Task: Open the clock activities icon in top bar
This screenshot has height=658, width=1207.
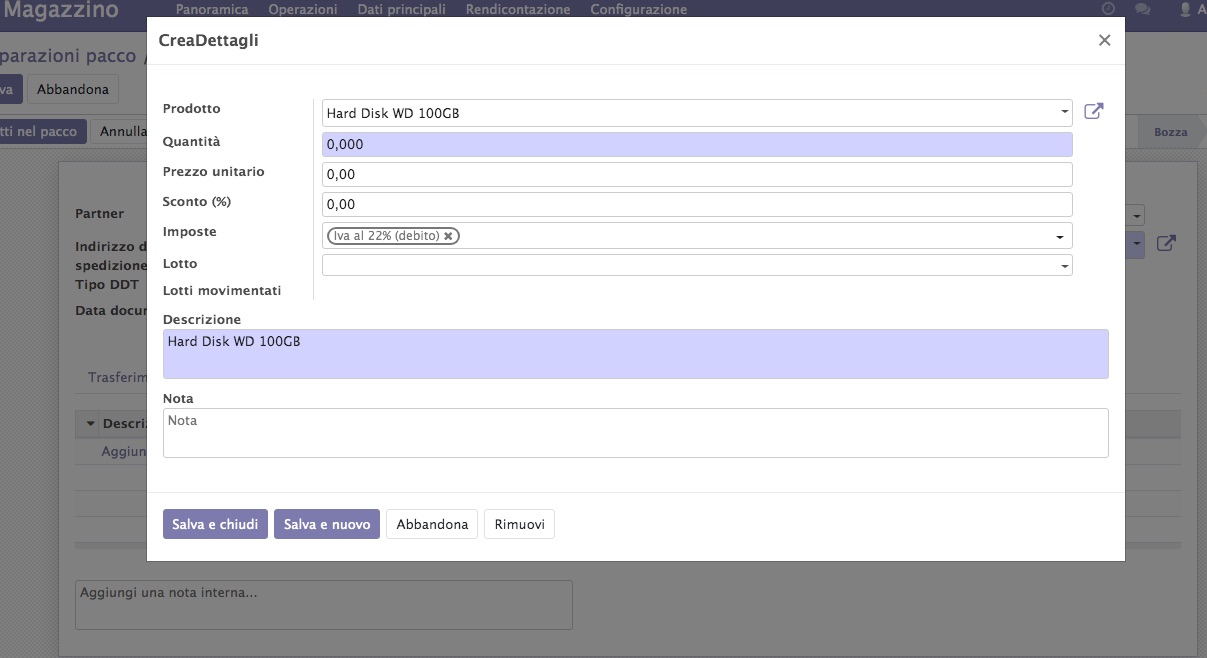Action: tap(1108, 9)
